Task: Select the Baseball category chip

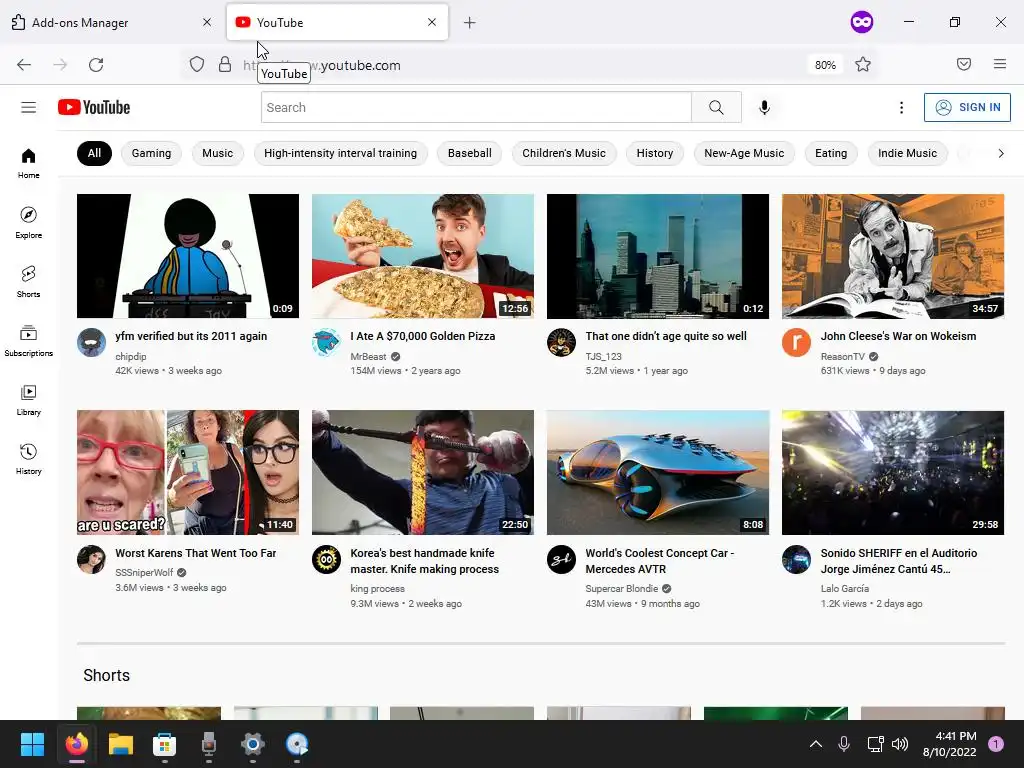Action: [x=470, y=153]
